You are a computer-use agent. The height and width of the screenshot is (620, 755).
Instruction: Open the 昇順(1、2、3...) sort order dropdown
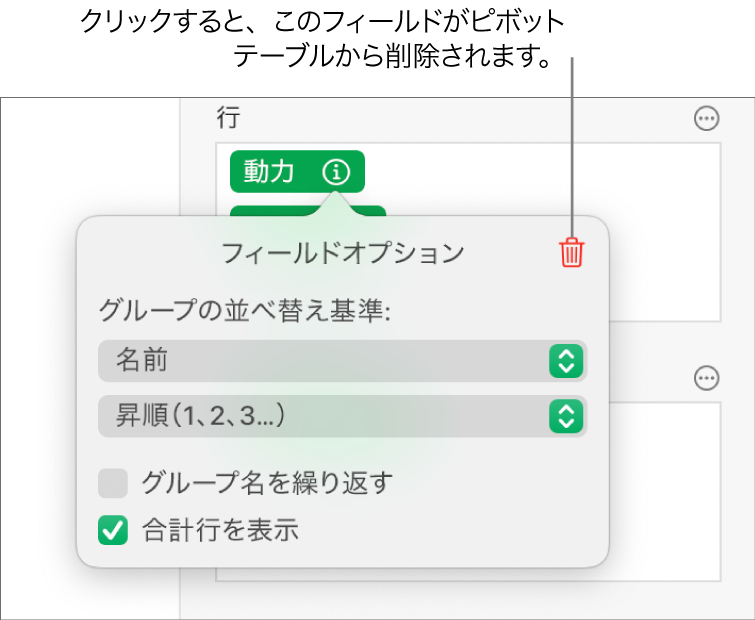coord(320,417)
